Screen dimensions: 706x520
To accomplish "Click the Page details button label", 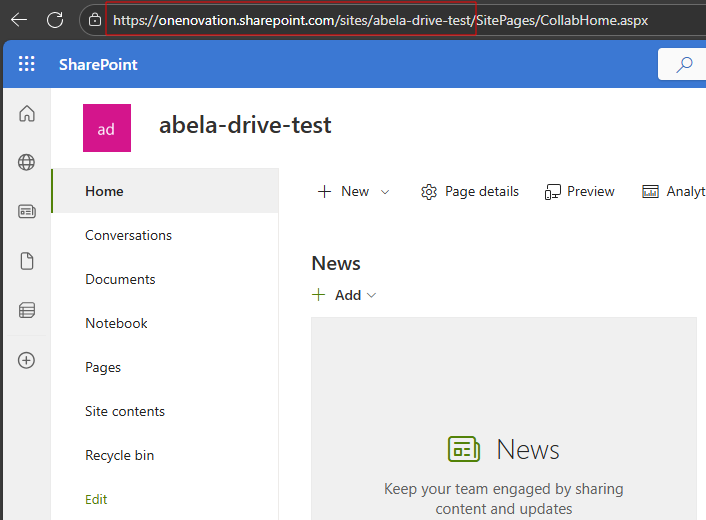I will (x=482, y=191).
